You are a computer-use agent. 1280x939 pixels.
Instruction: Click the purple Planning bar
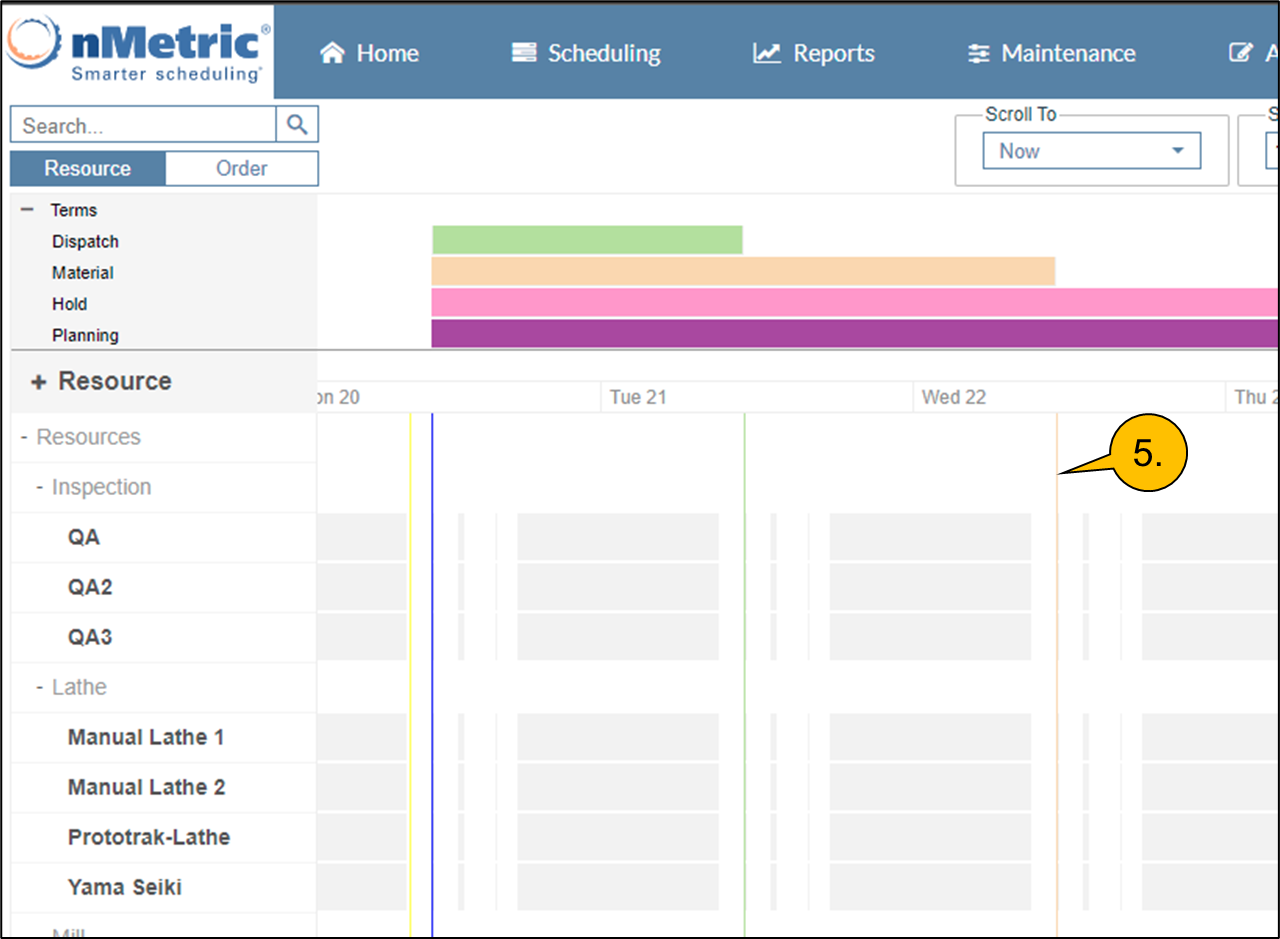[x=855, y=334]
